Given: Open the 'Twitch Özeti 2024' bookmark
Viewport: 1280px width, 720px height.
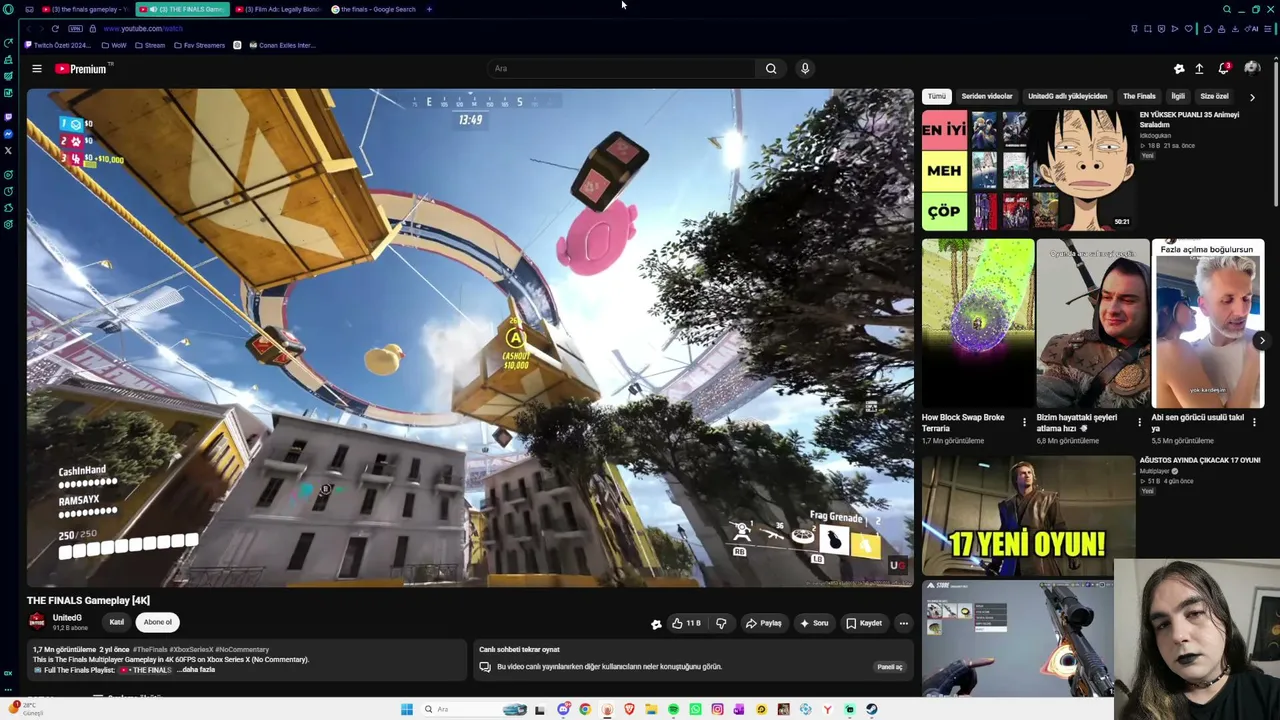Looking at the screenshot, I should (58, 45).
